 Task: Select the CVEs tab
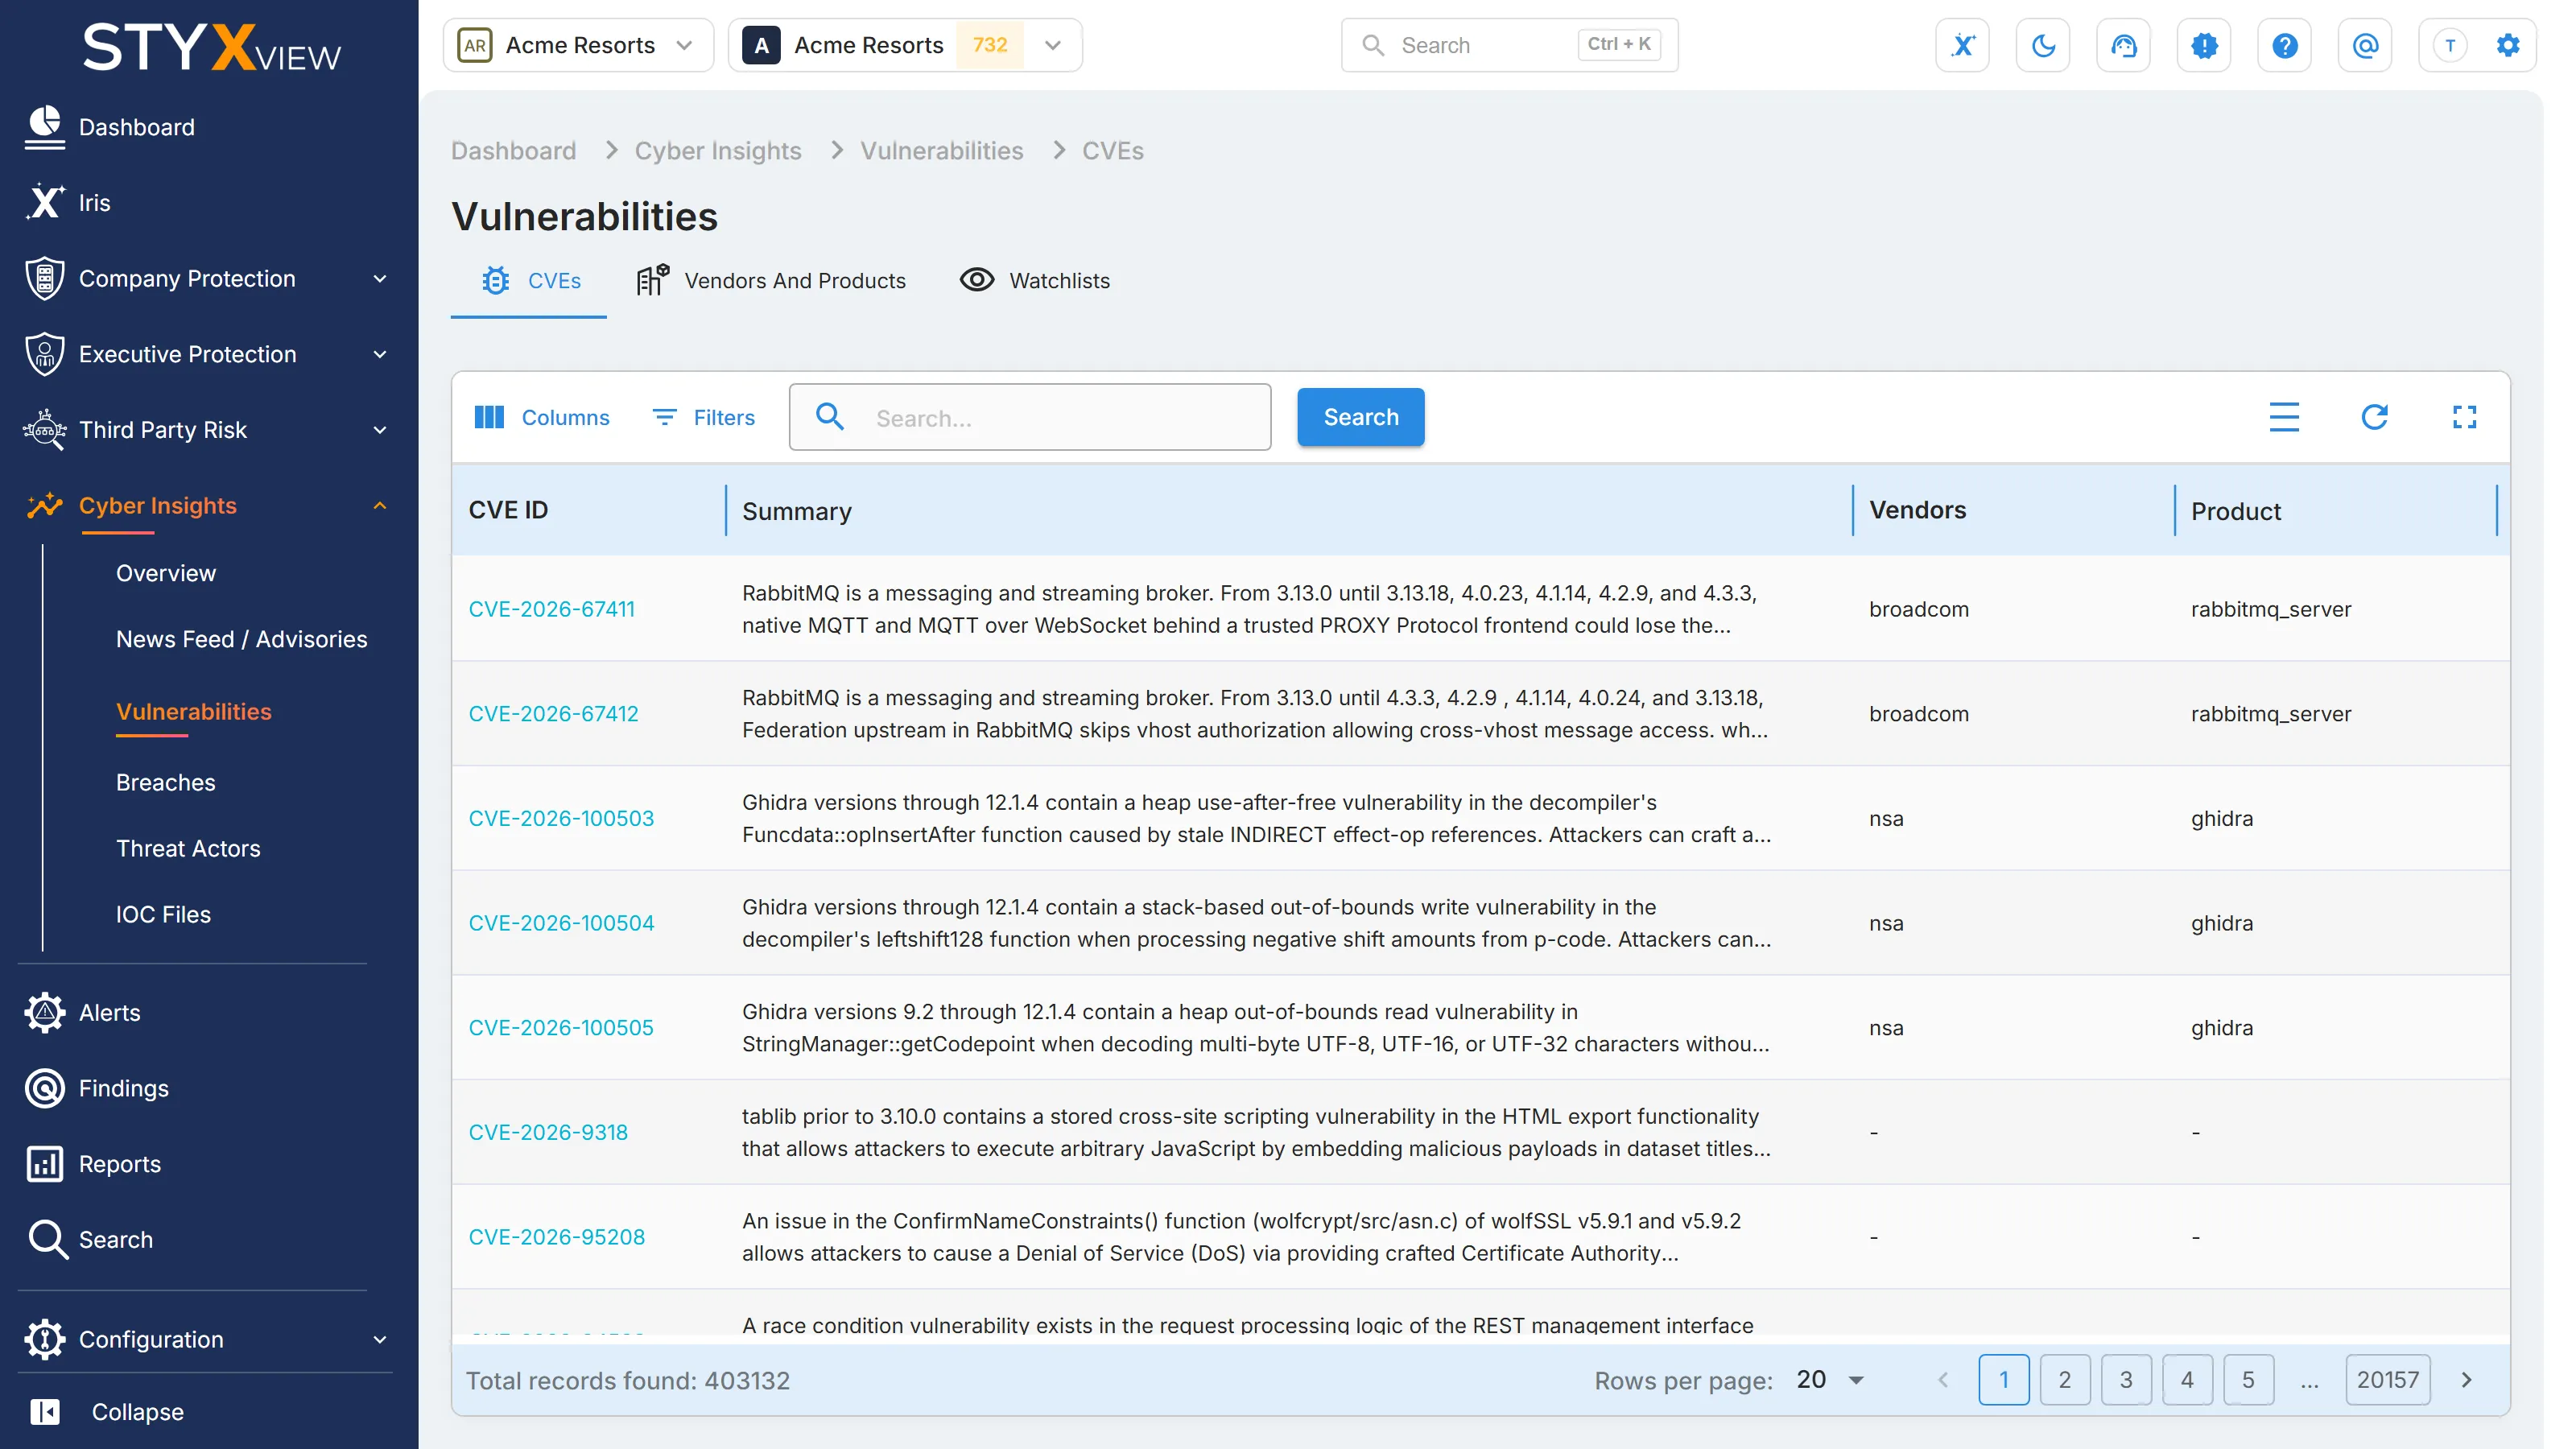tap(530, 281)
